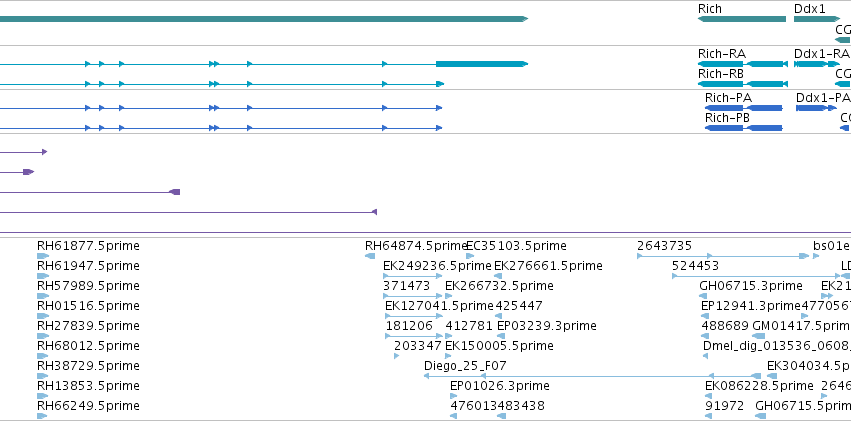Click the EP01026.3prime EST marker
851x421 pixels.
pyautogui.click(x=454, y=396)
